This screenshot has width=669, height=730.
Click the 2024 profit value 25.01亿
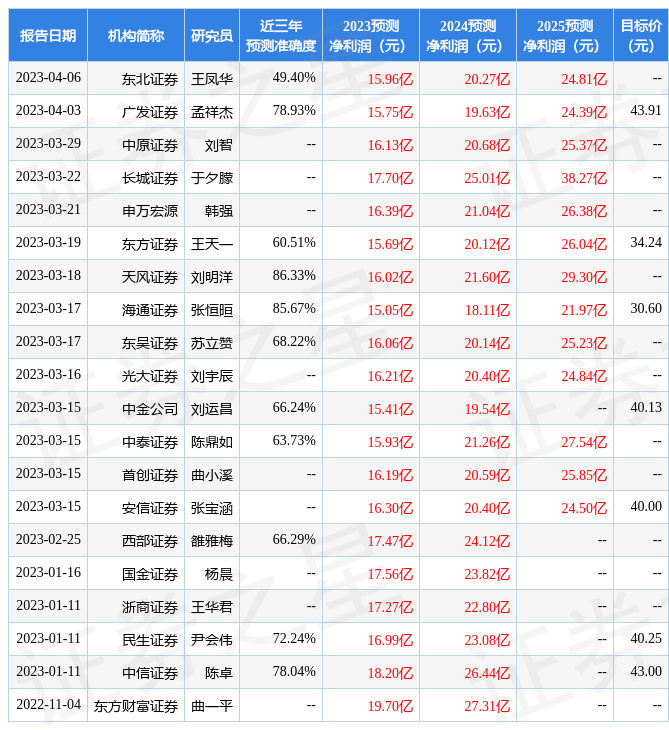(487, 179)
